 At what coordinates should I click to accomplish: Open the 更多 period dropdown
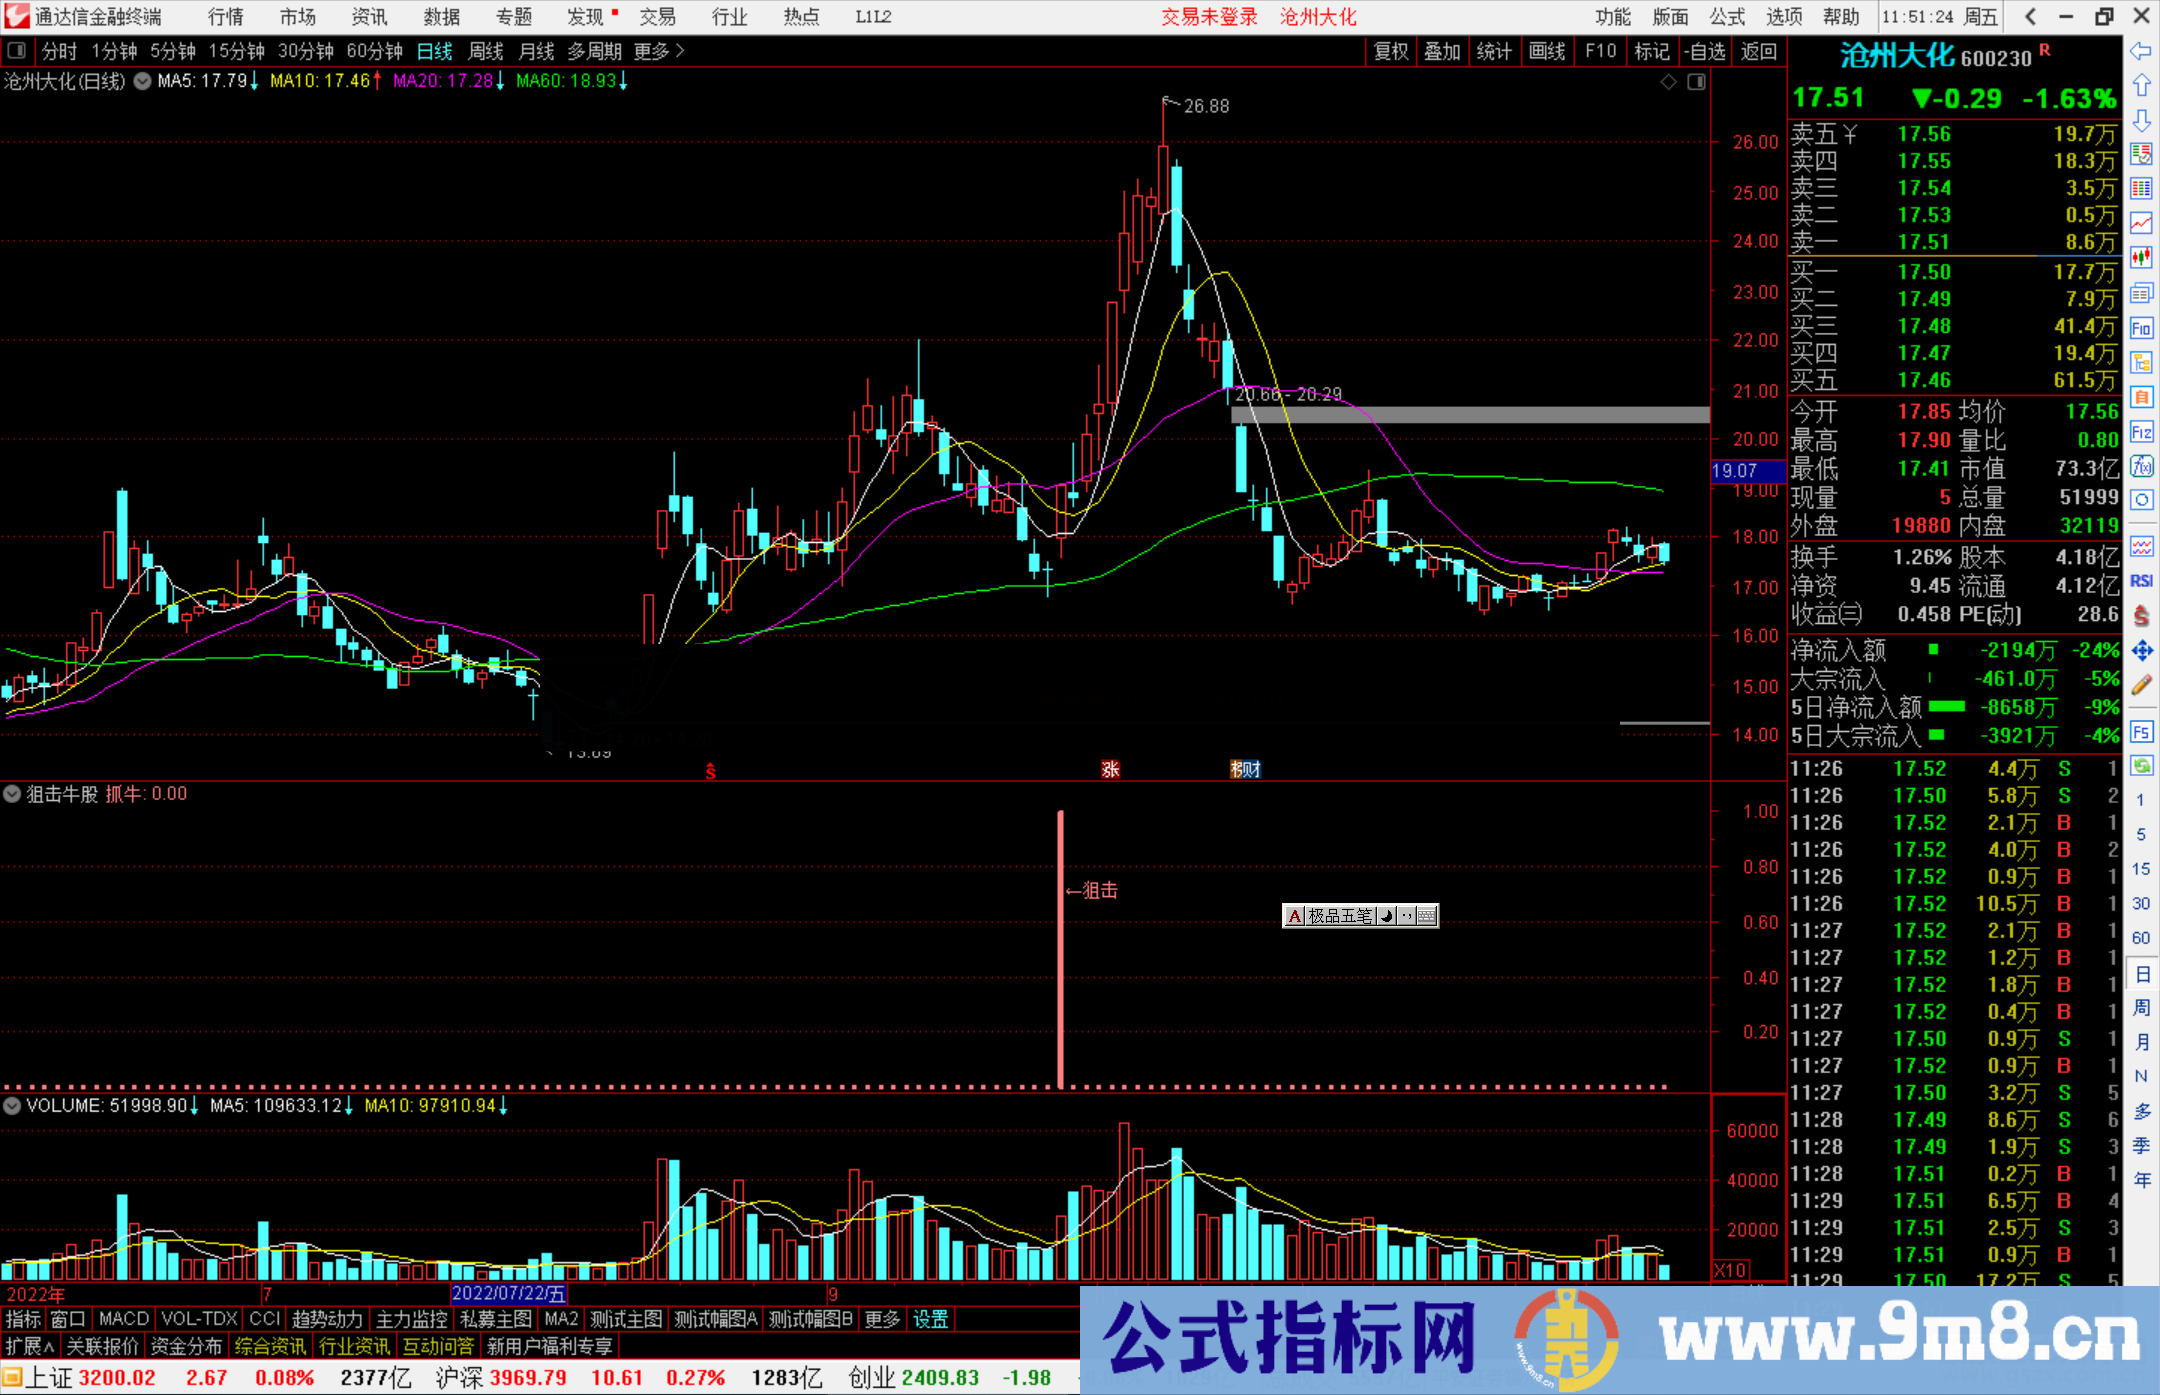[x=650, y=51]
